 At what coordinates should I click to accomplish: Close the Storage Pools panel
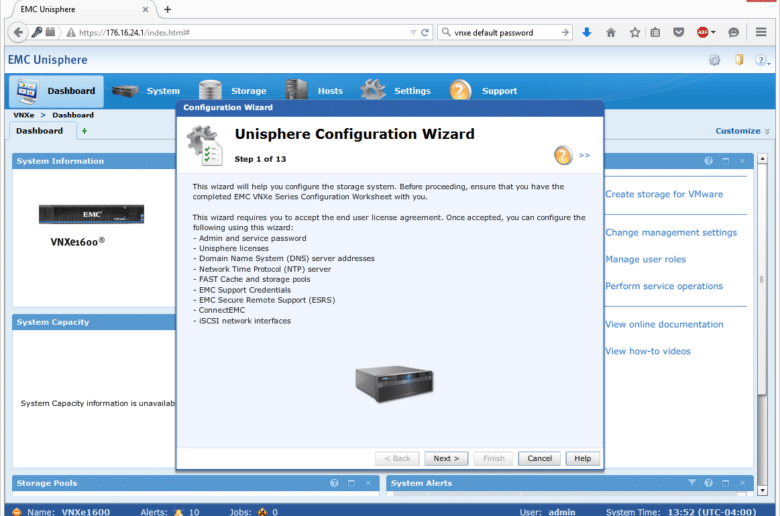pyautogui.click(x=368, y=483)
